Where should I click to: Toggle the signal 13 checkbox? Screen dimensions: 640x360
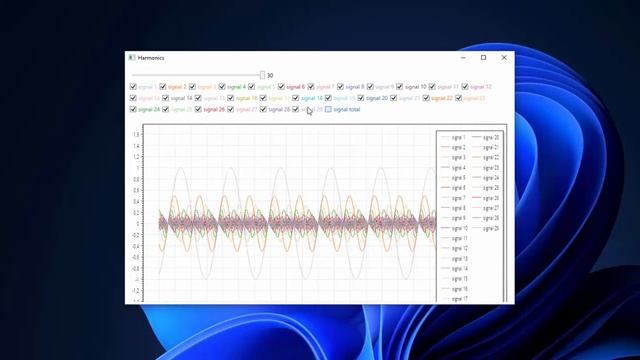coord(133,98)
